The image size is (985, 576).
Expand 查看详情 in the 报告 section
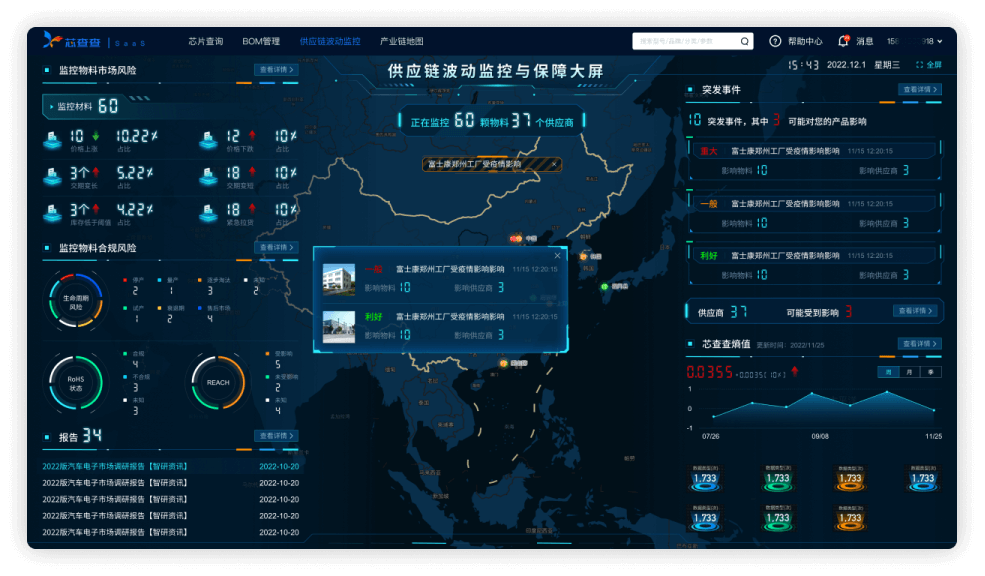pos(275,436)
